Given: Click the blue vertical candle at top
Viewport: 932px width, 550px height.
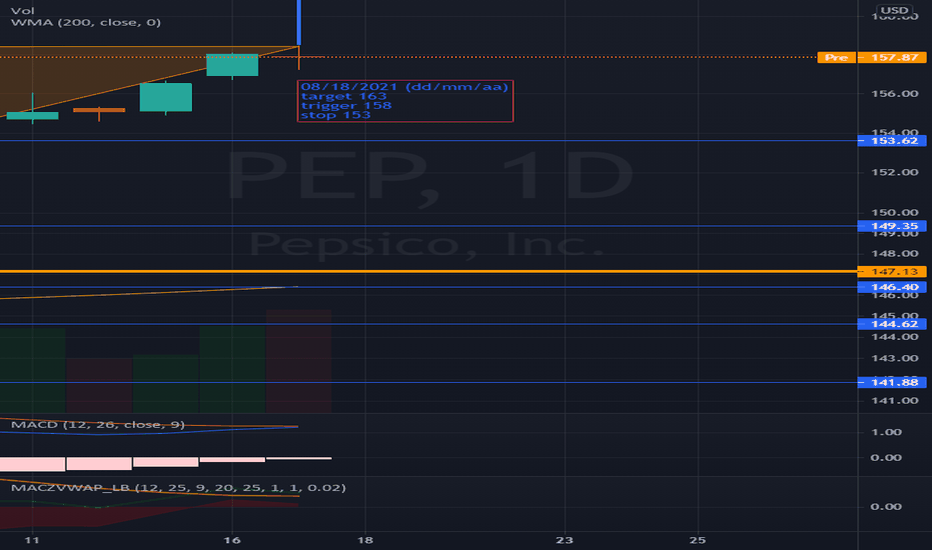Looking at the screenshot, I should 299,23.
